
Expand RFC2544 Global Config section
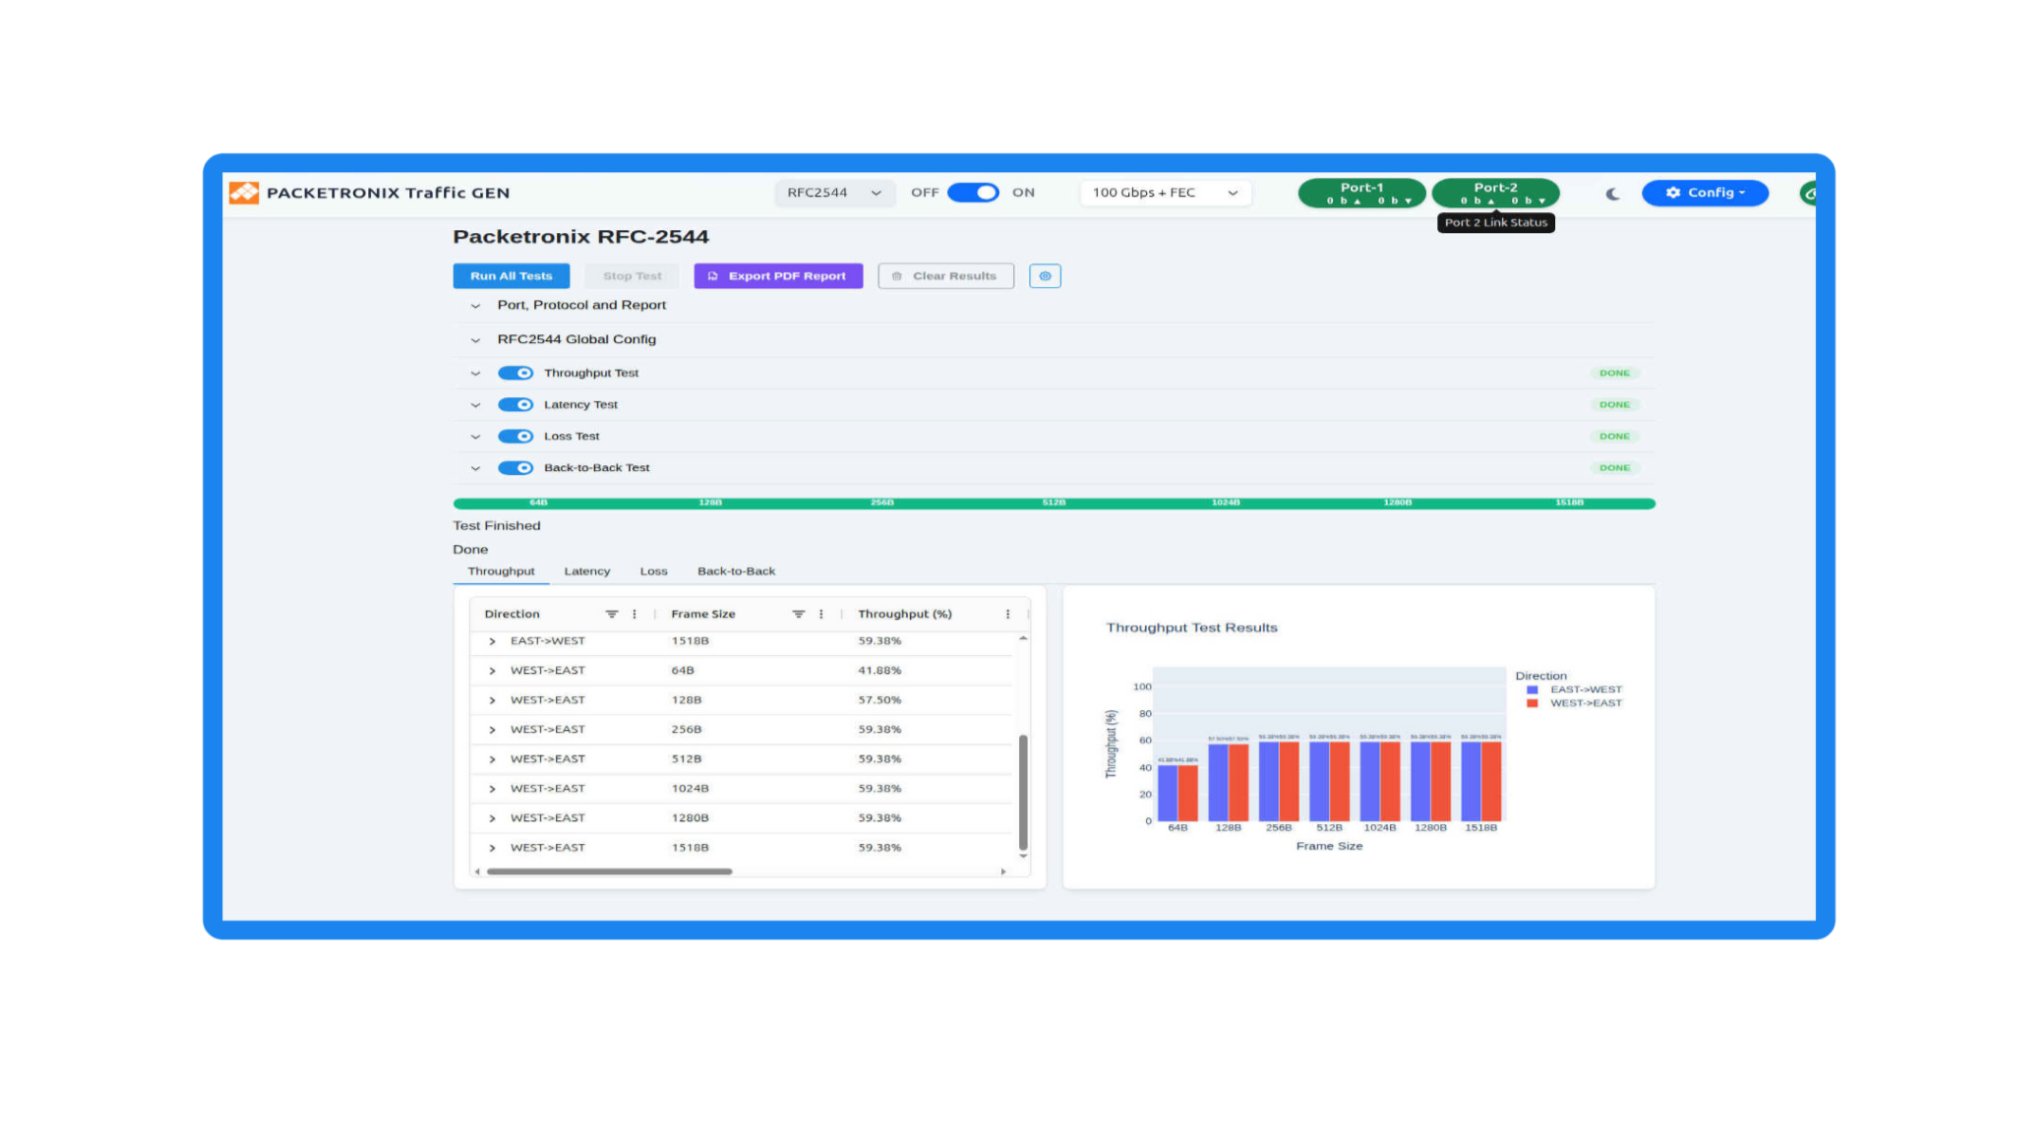(475, 340)
